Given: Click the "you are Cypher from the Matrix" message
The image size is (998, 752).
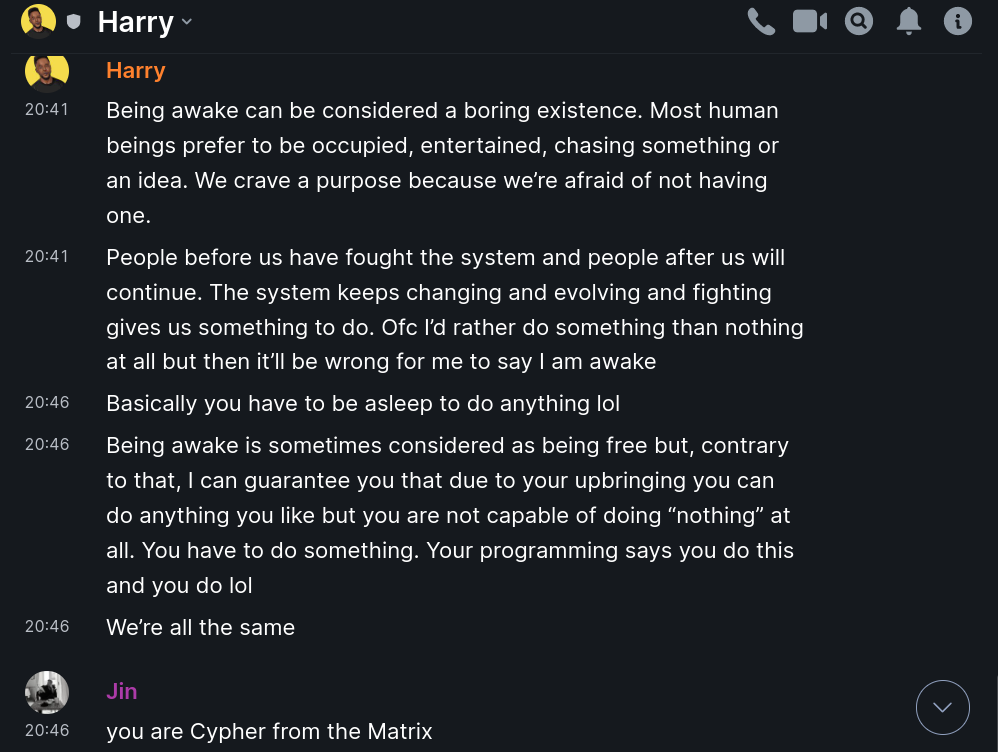Looking at the screenshot, I should point(269,731).
